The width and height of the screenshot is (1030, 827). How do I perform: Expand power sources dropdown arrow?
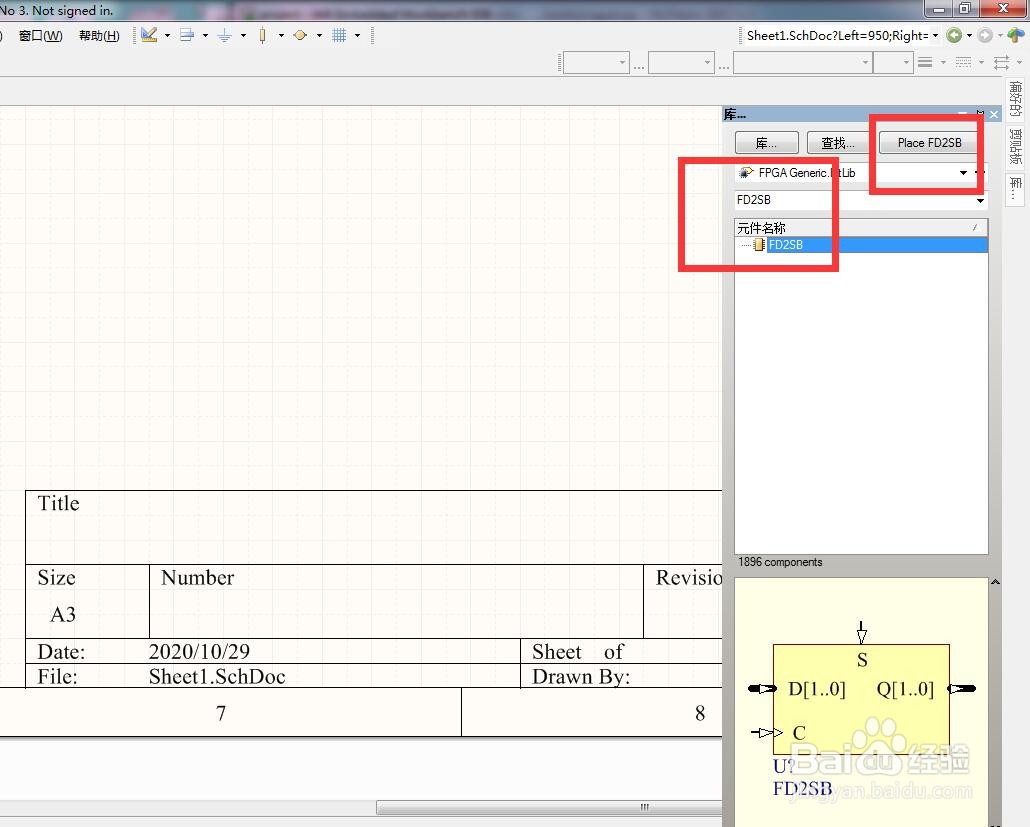tap(244, 35)
